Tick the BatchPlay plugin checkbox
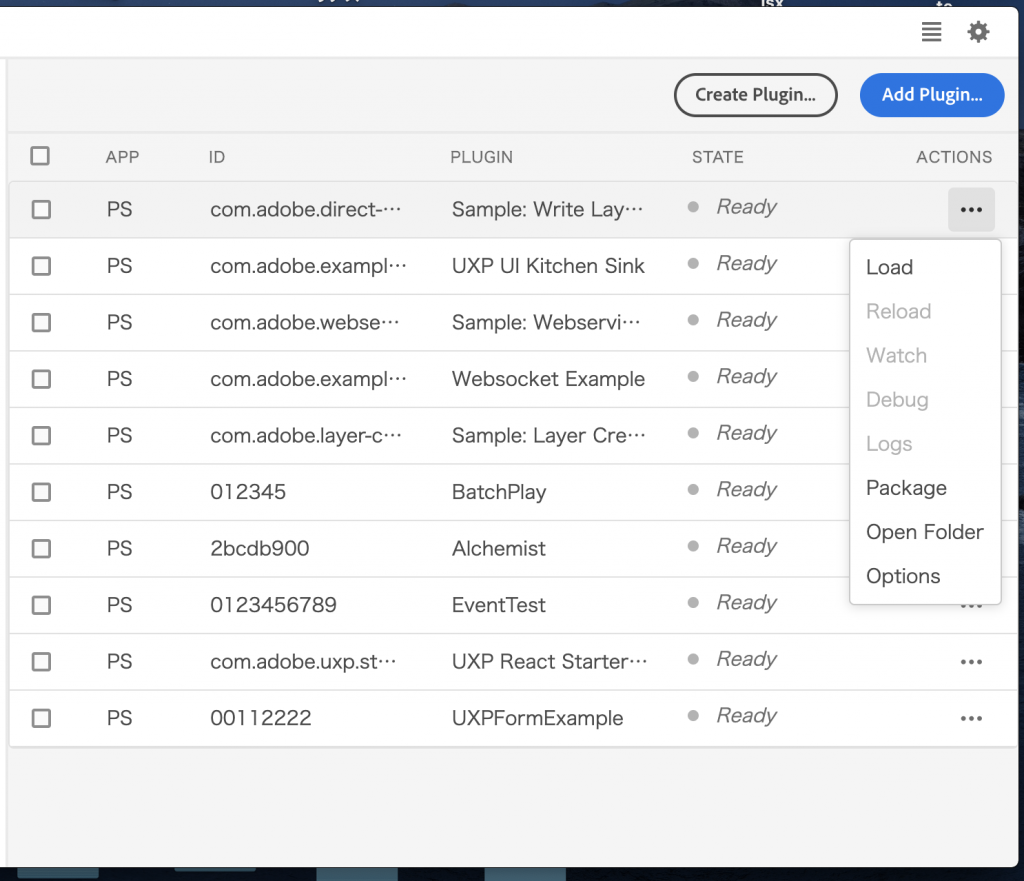 pyautogui.click(x=41, y=492)
